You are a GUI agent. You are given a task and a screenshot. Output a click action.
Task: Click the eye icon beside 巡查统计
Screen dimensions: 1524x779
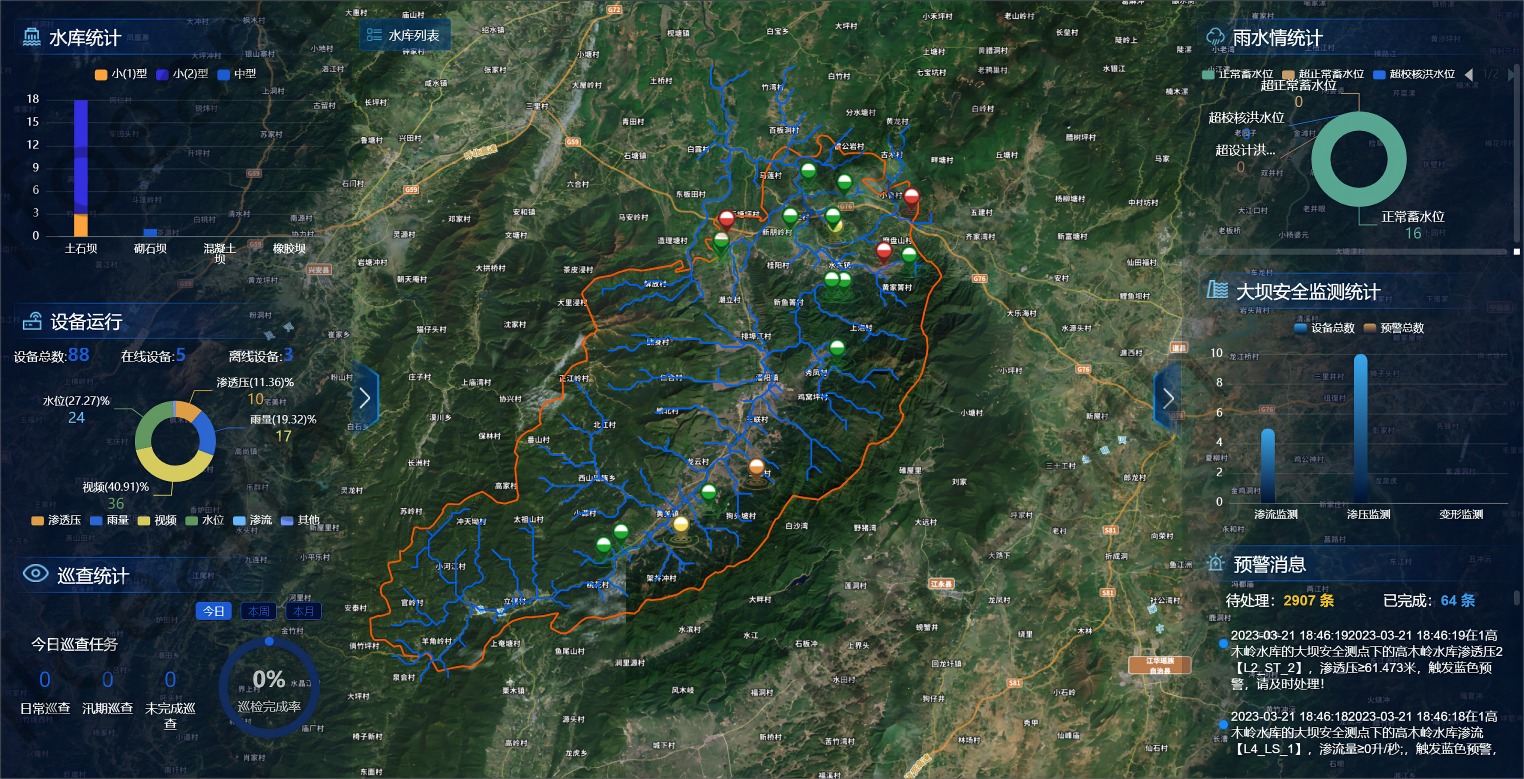(x=36, y=573)
